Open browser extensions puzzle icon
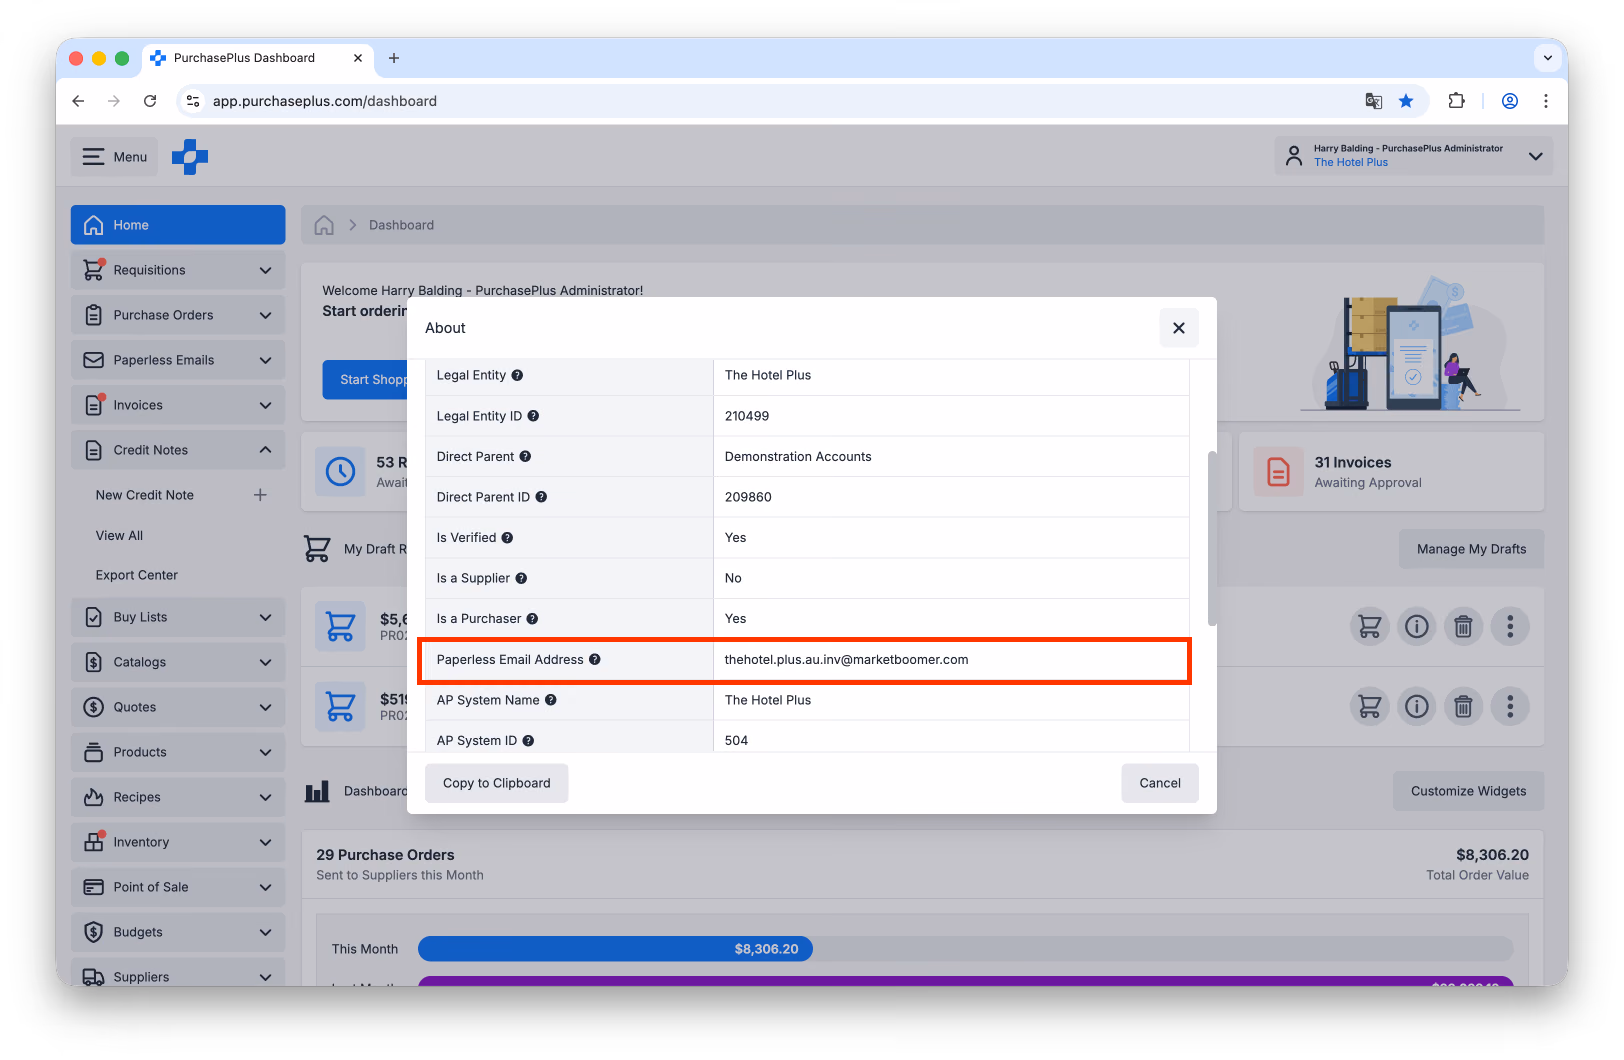The width and height of the screenshot is (1624, 1060). point(1456,101)
